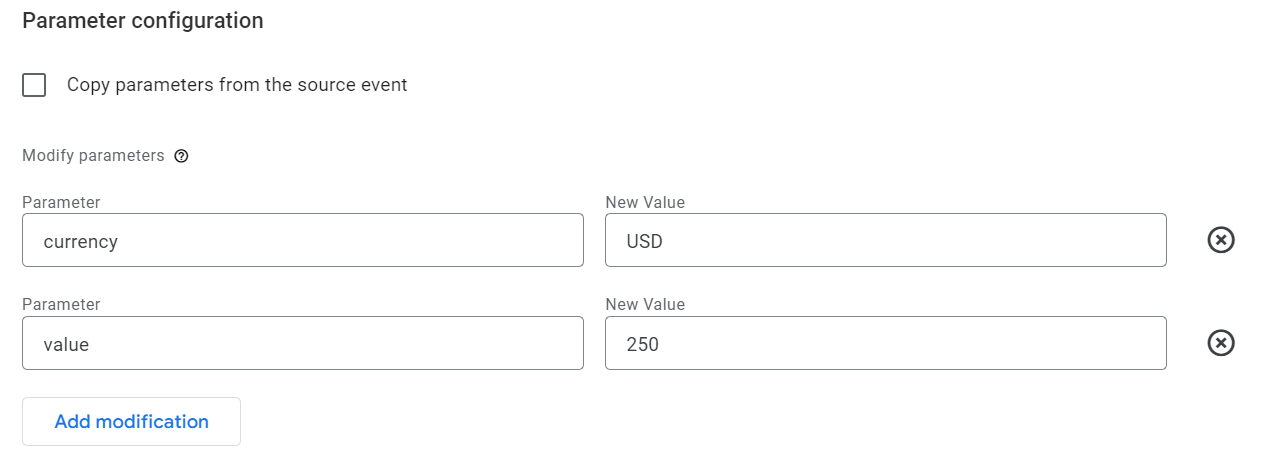Select the New Value field containing USD
Screen dimensions: 1266x457
tap(886, 240)
